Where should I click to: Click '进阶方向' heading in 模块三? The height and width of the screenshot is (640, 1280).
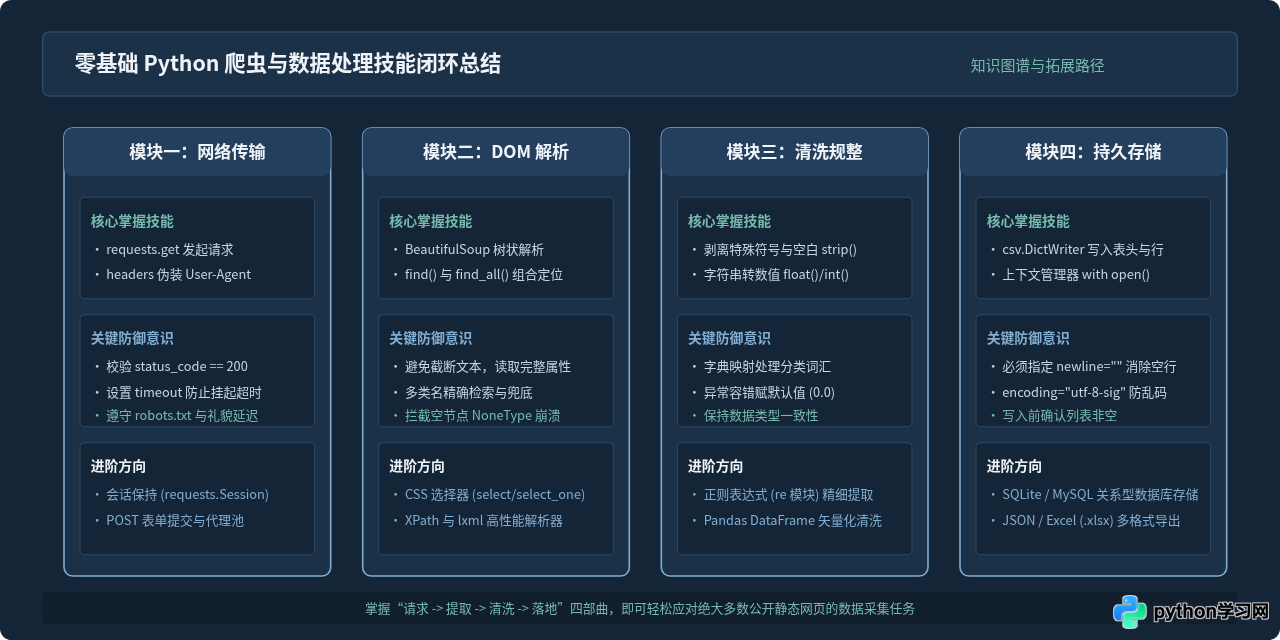point(715,467)
